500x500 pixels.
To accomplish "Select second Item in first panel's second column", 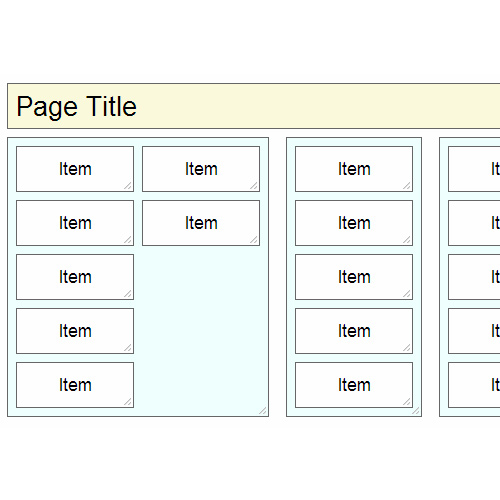I will click(201, 223).
